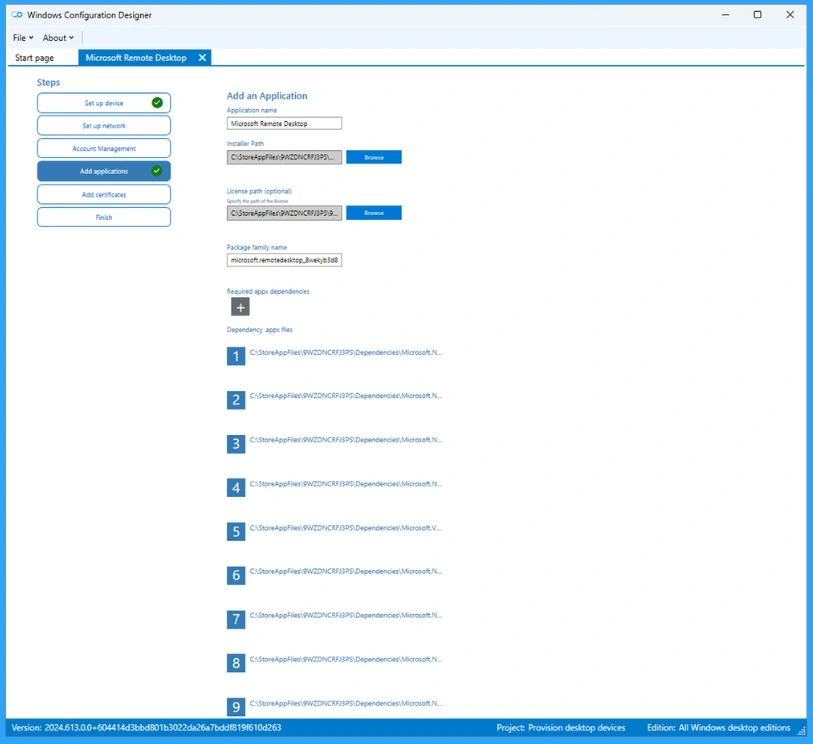Go to the Set up network step
The width and height of the screenshot is (813, 744).
pos(104,125)
